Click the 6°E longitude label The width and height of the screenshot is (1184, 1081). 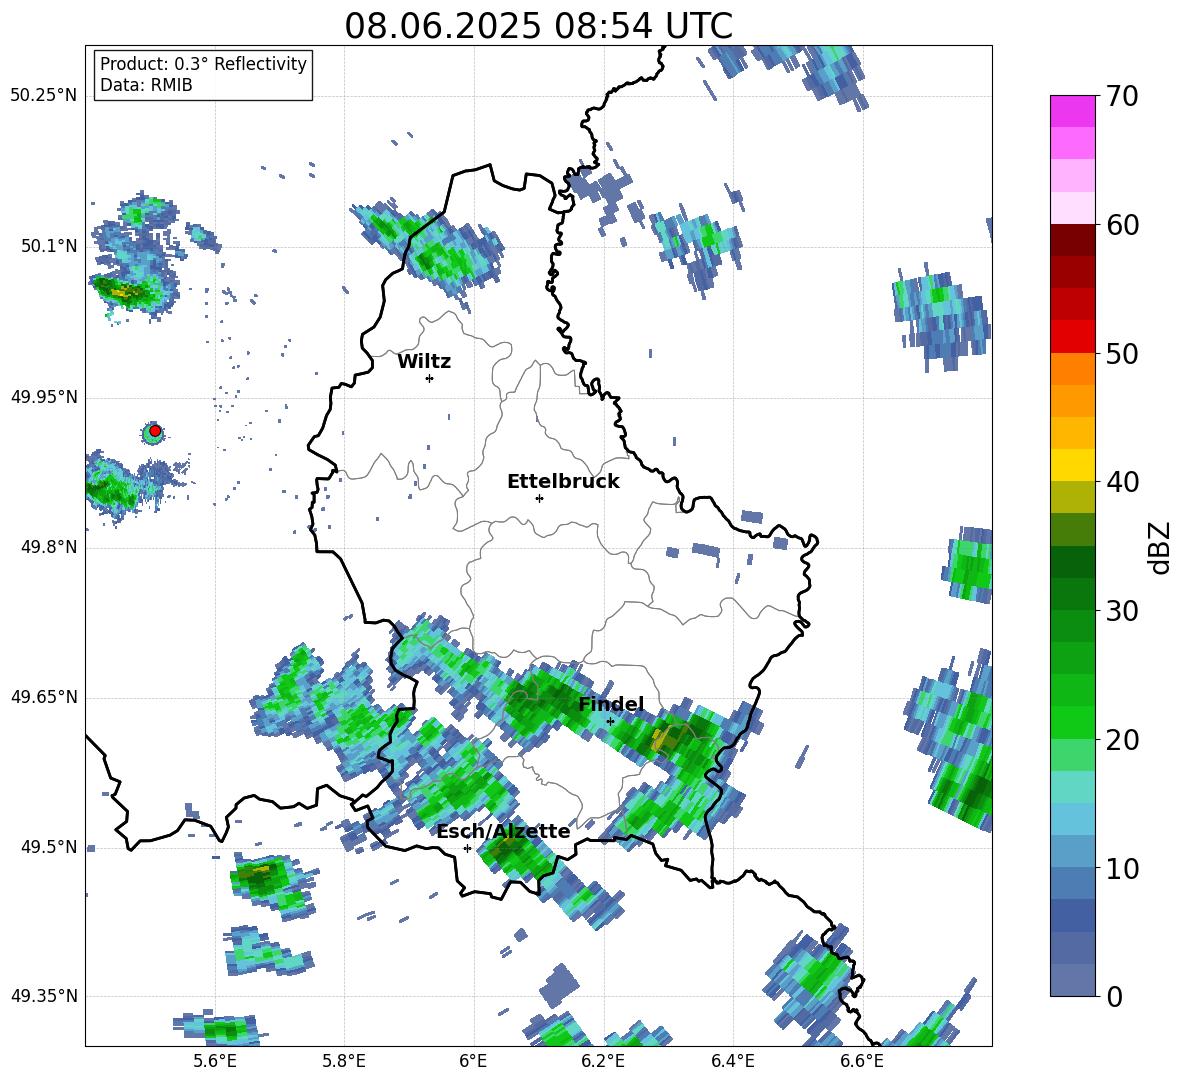(473, 1061)
